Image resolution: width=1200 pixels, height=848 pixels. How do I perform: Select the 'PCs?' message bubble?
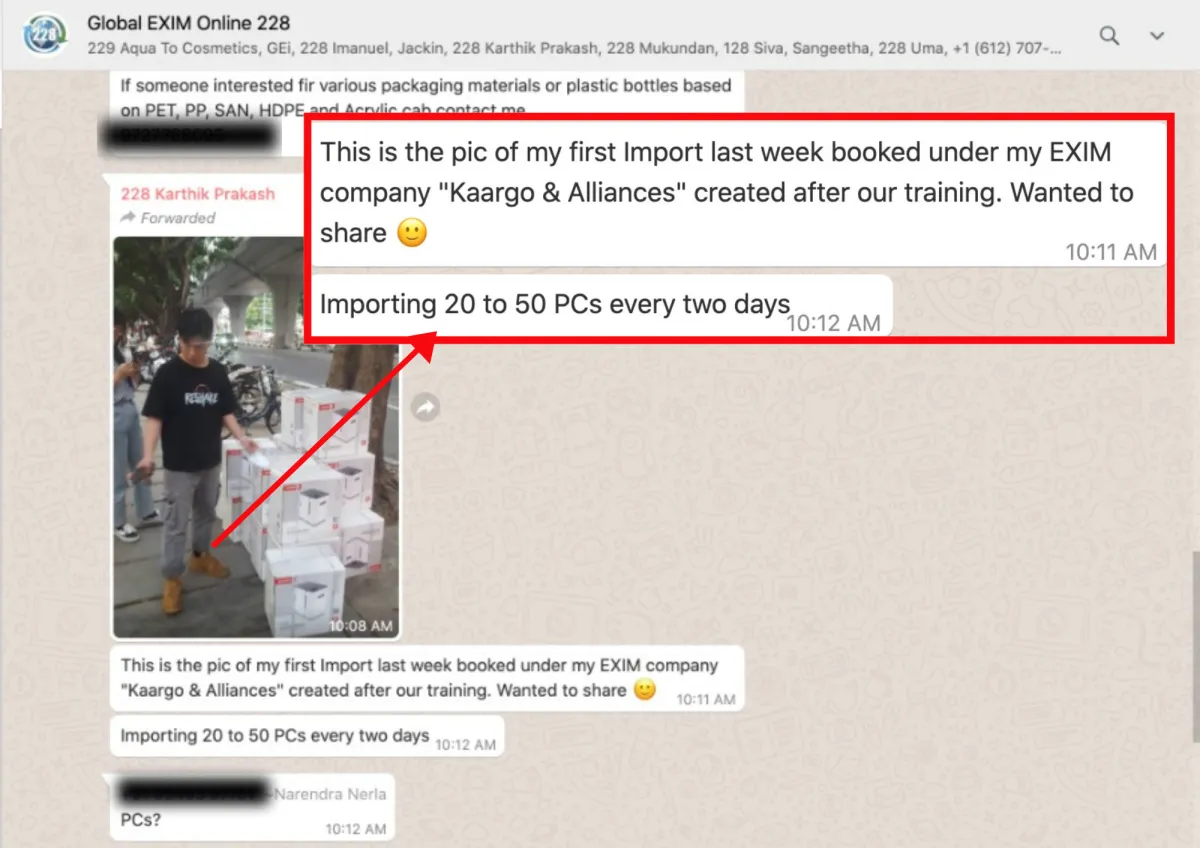pyautogui.click(x=252, y=807)
